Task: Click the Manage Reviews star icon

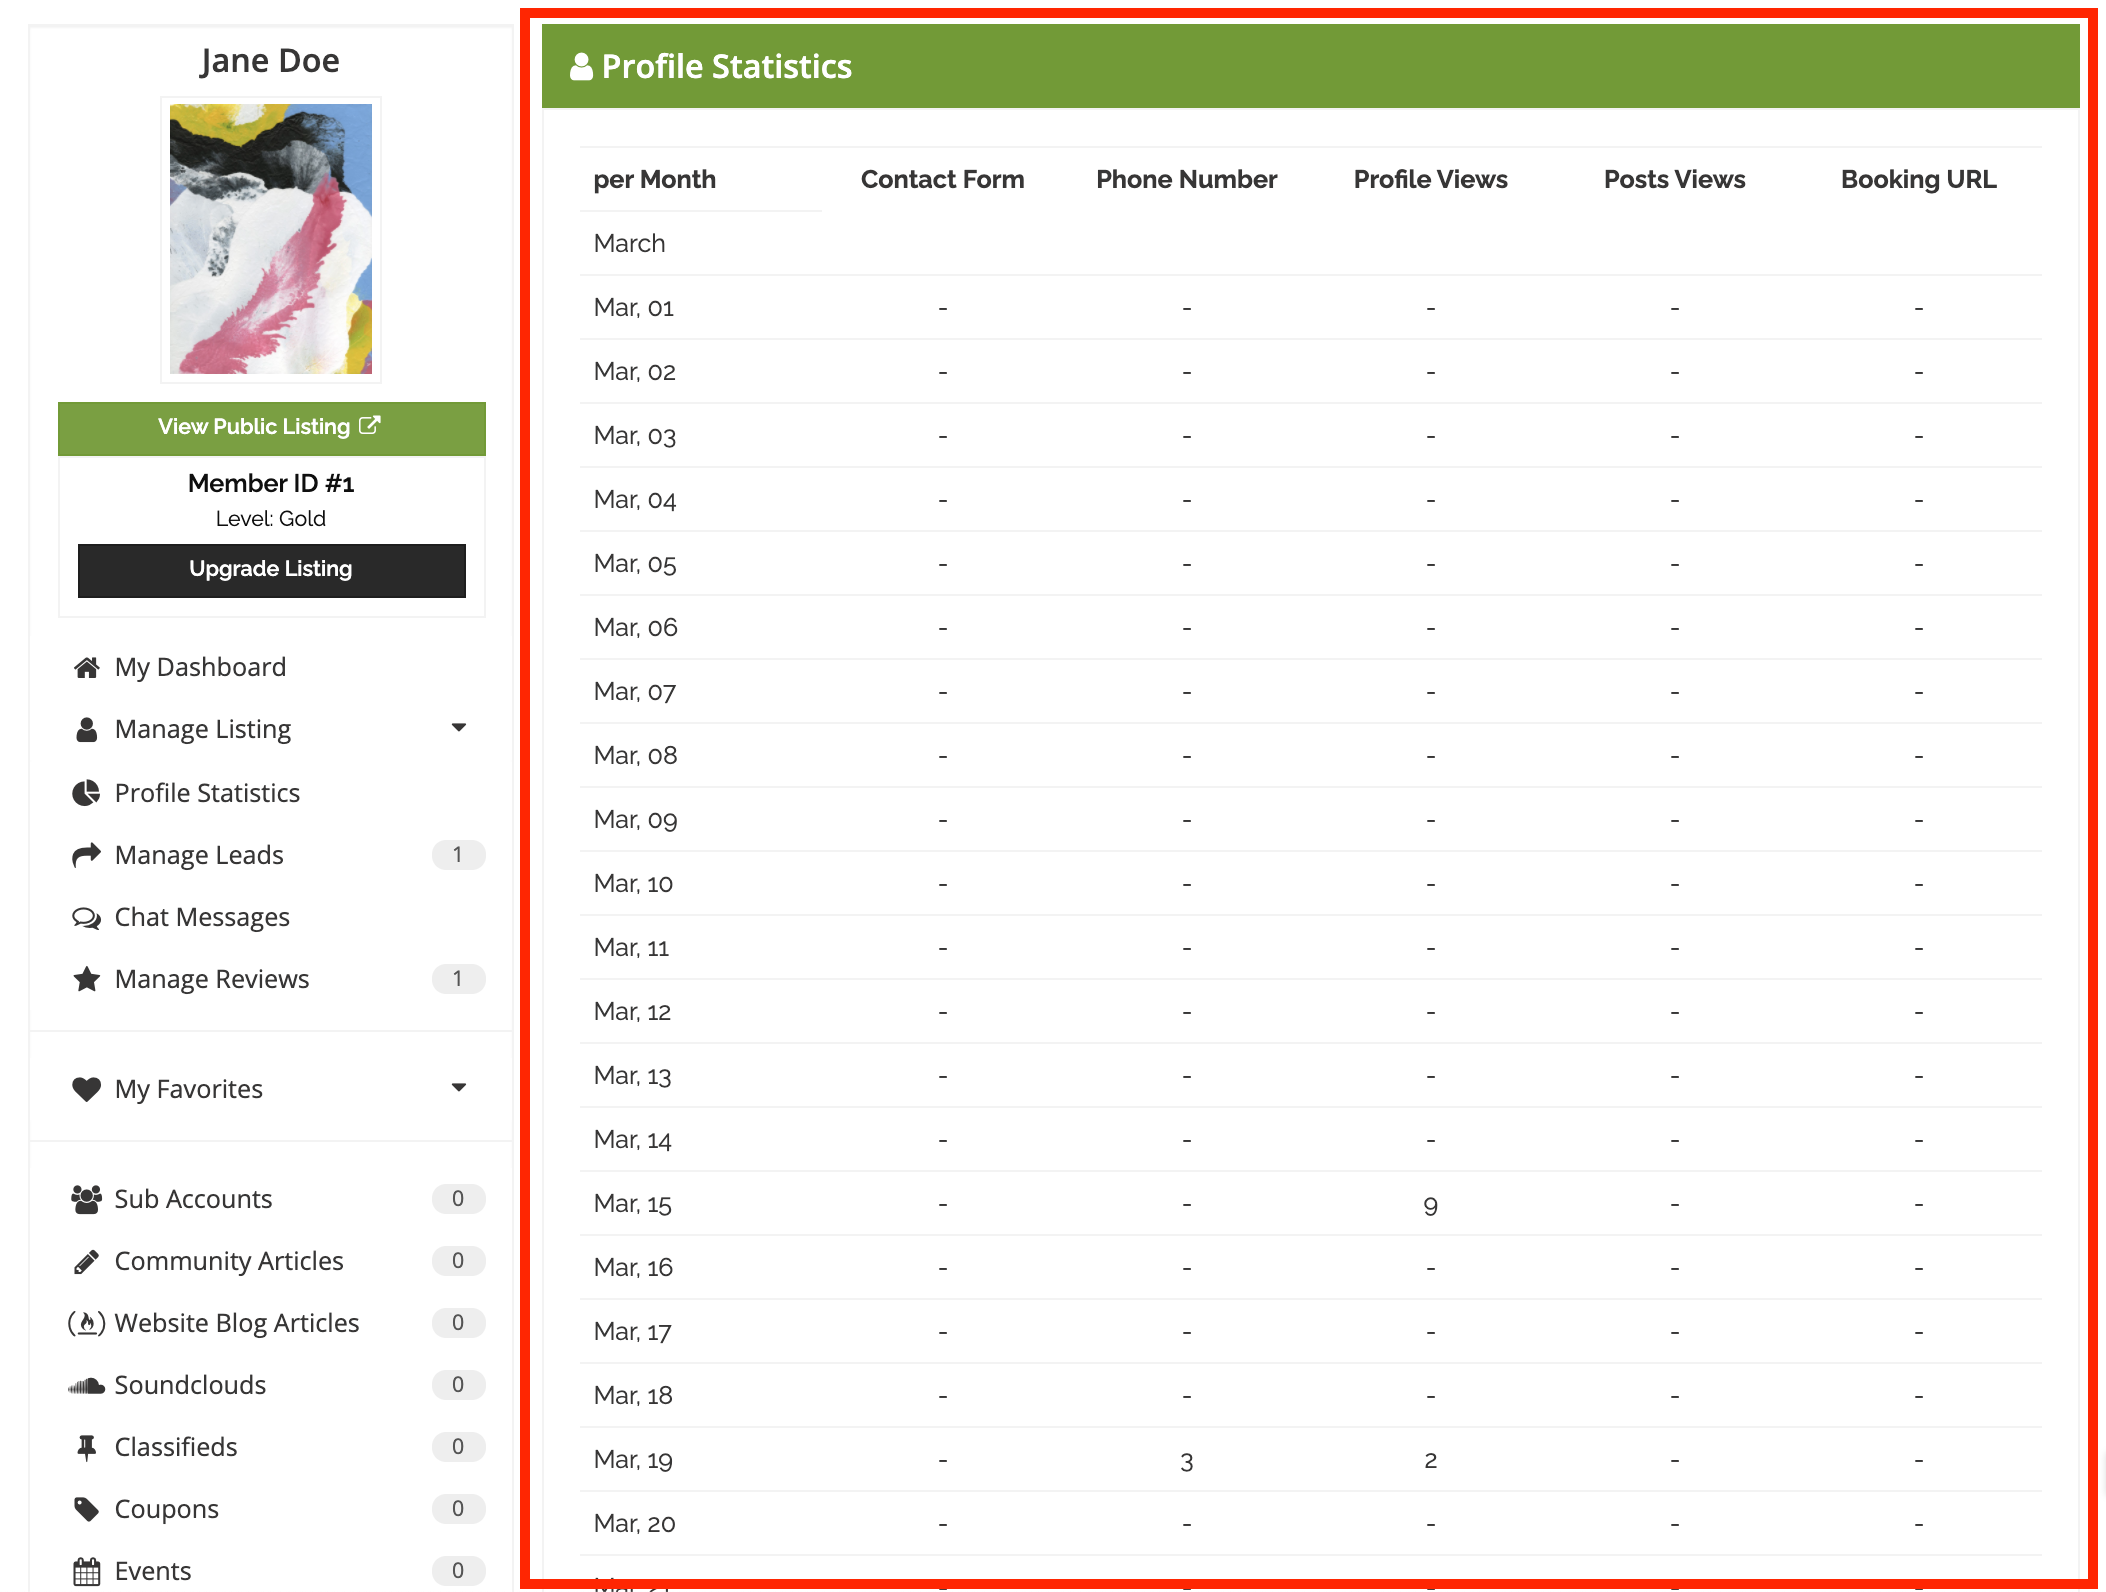Action: (87, 980)
